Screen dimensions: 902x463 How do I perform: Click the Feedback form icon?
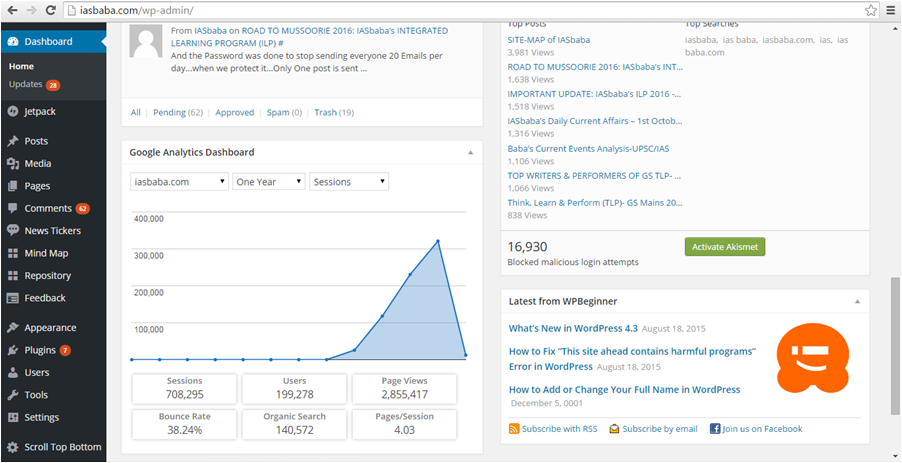click(13, 298)
